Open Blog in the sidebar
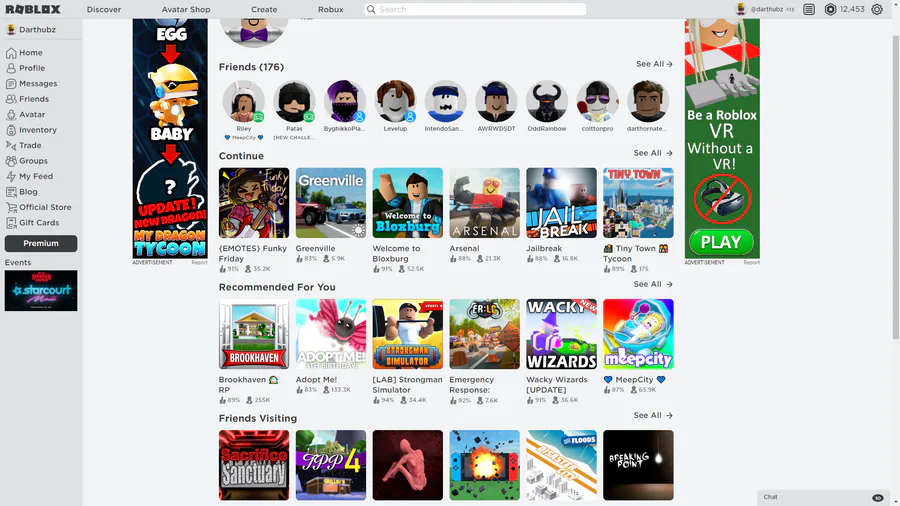900x506 pixels. 22,192
